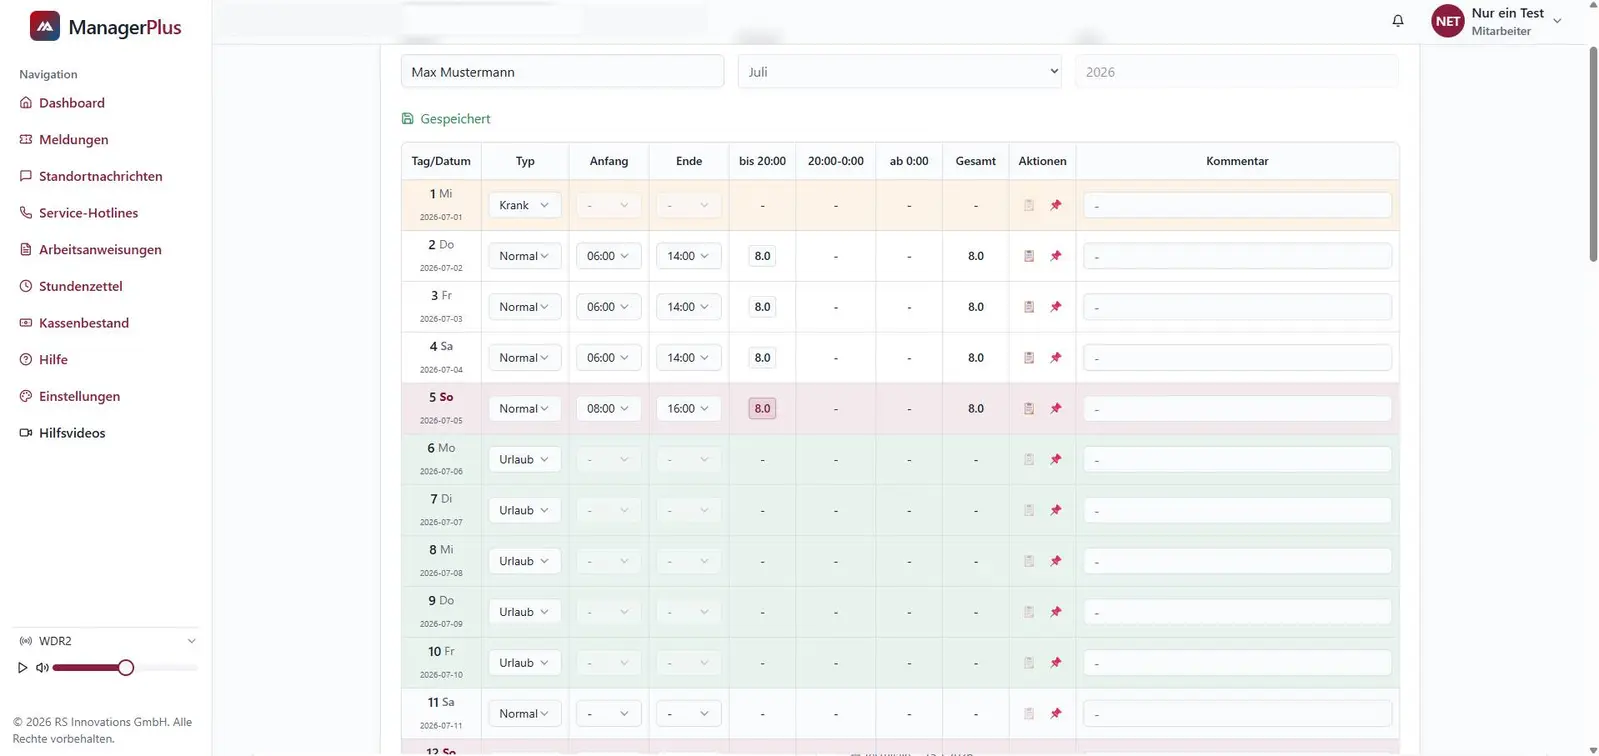Click highlighted 8.0 bis 20:00 value for 5 So

[x=762, y=409]
